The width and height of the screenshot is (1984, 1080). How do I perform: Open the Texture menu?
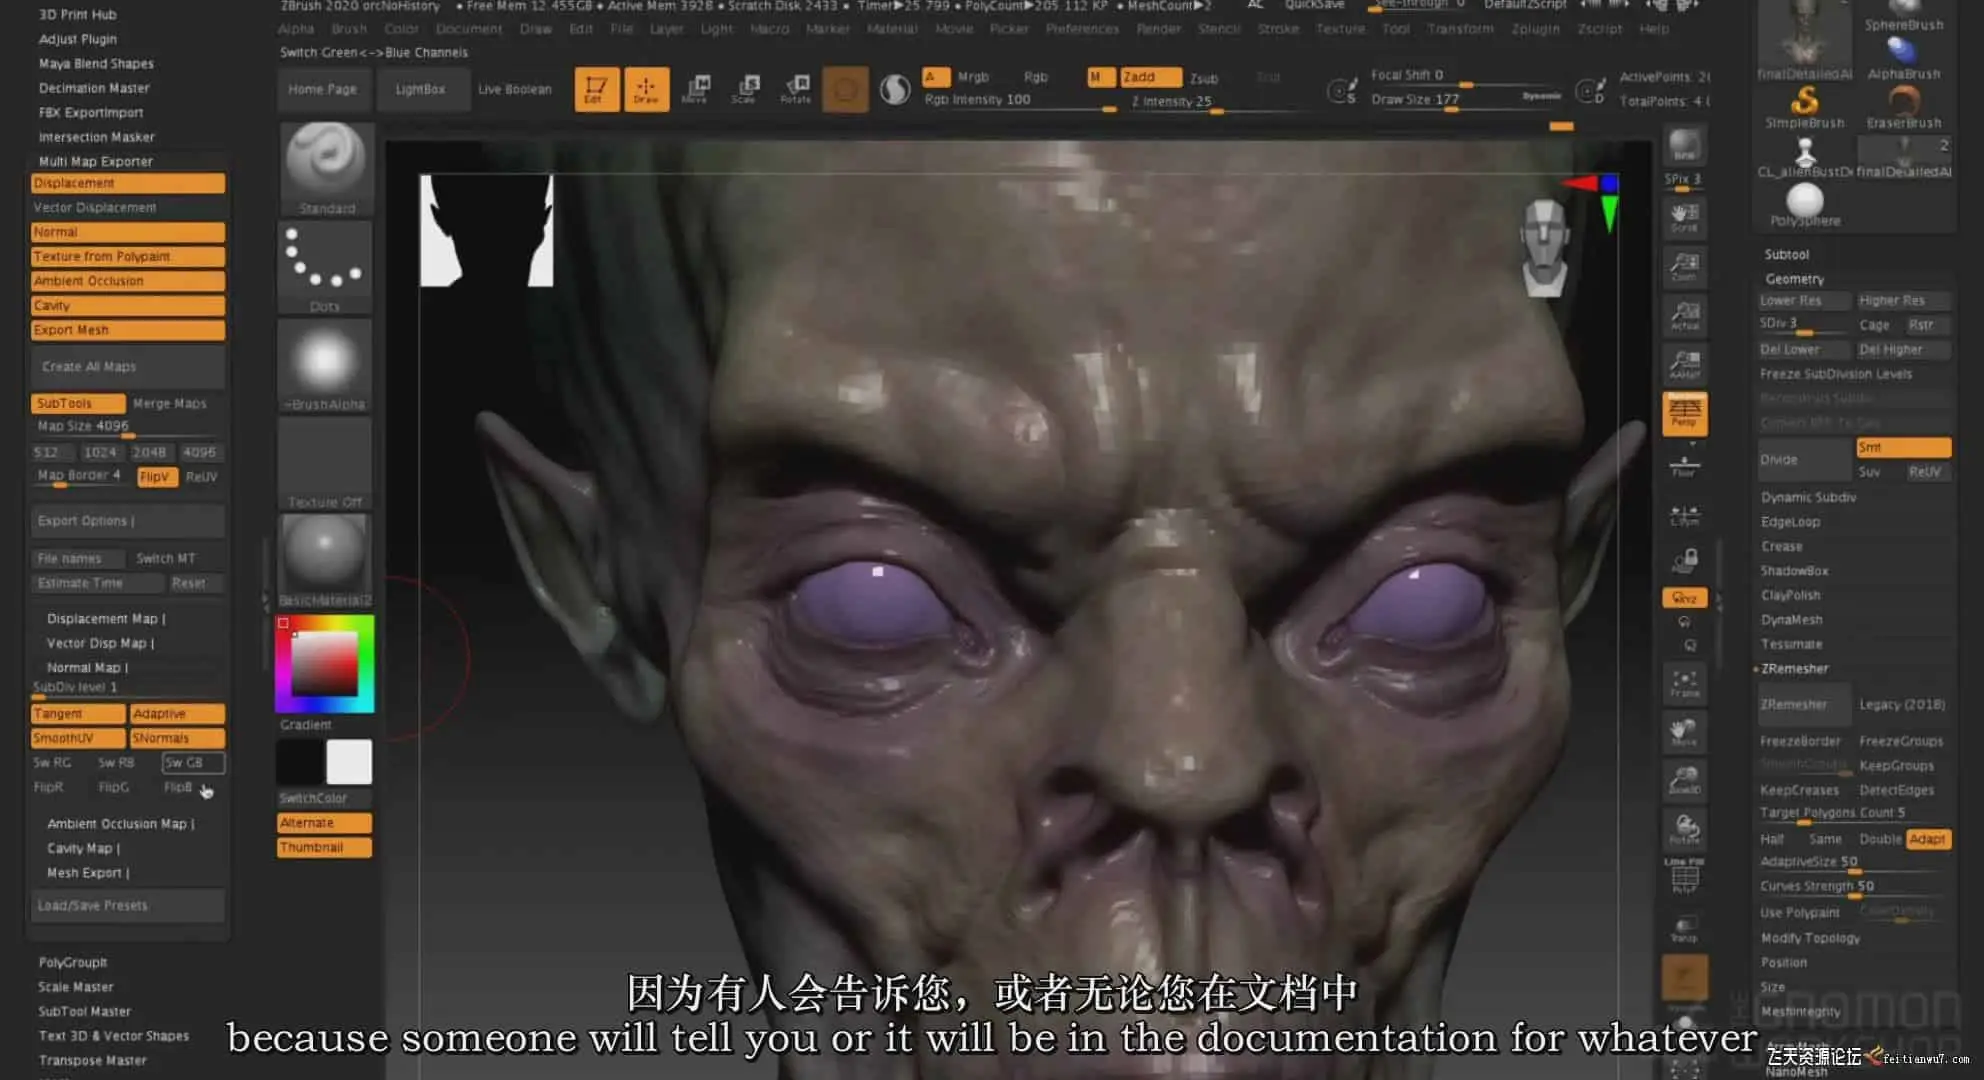(1340, 29)
